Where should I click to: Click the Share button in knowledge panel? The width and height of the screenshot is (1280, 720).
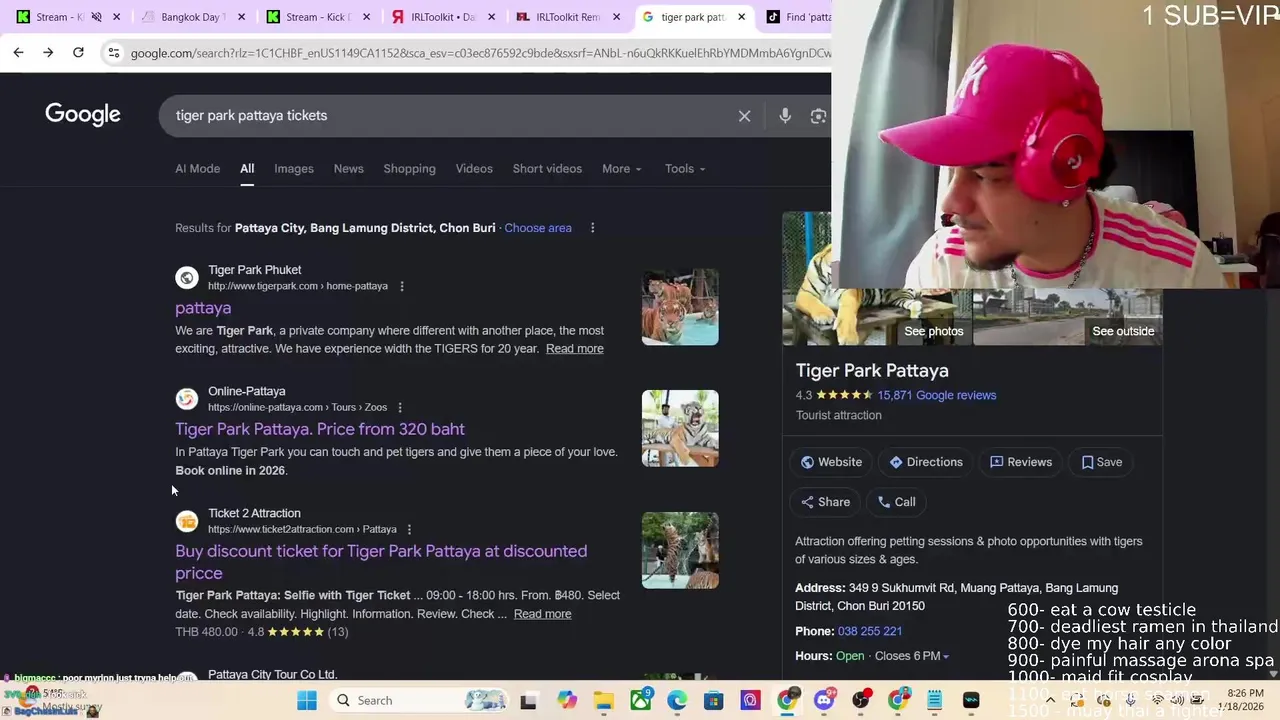[826, 502]
